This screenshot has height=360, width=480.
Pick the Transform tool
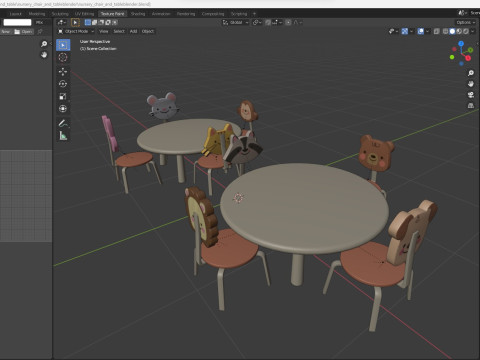click(63, 109)
